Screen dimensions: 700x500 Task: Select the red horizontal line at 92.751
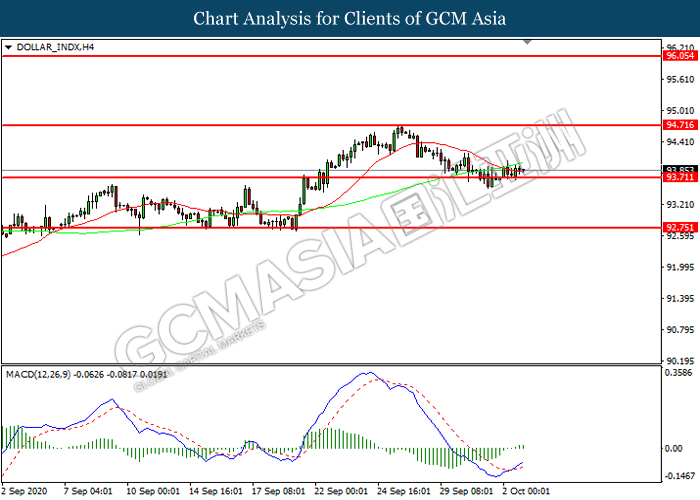(x=331, y=228)
